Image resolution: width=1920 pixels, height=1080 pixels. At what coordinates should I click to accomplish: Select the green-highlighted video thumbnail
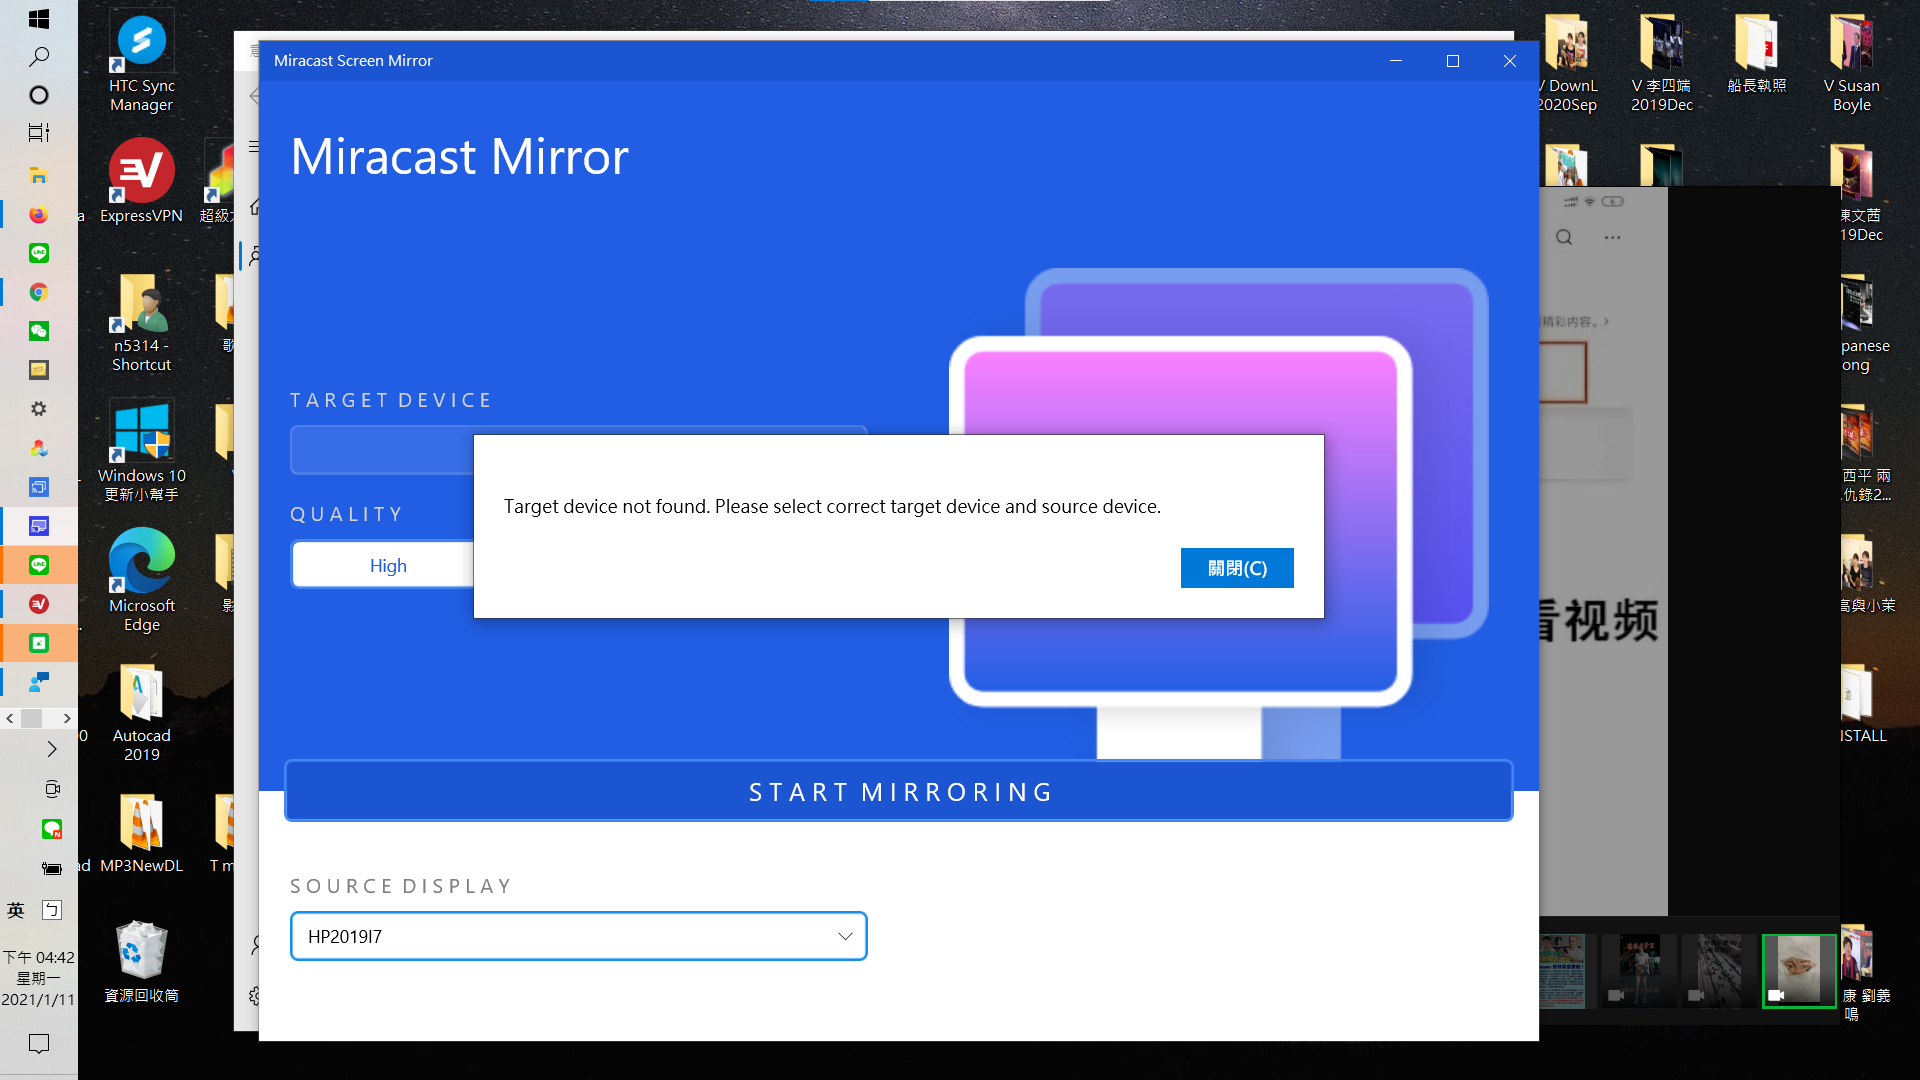click(x=1799, y=970)
